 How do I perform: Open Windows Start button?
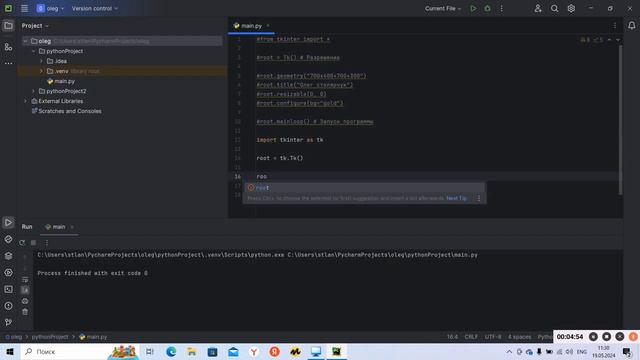[x=10, y=351]
